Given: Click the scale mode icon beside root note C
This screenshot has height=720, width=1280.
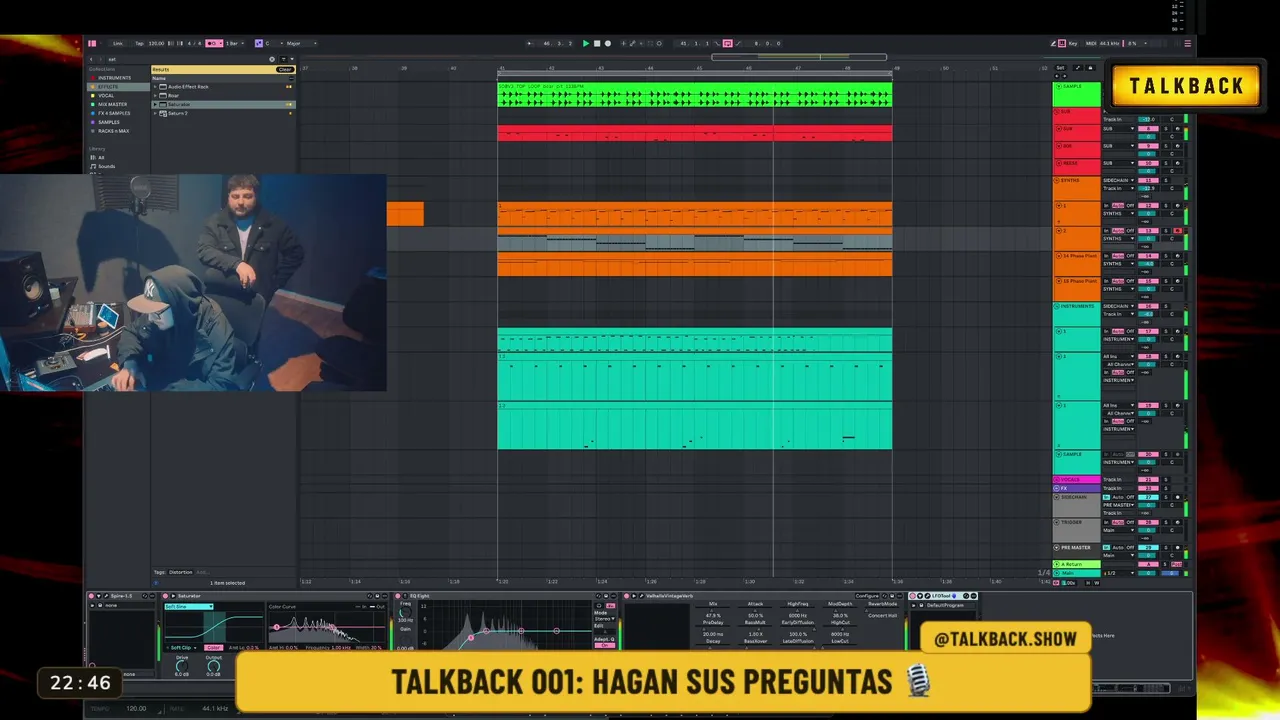Looking at the screenshot, I should pos(259,43).
